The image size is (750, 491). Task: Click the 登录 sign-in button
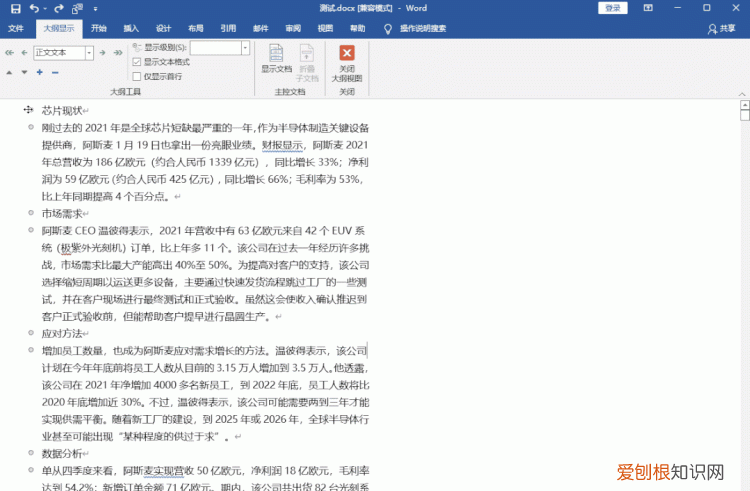click(613, 8)
